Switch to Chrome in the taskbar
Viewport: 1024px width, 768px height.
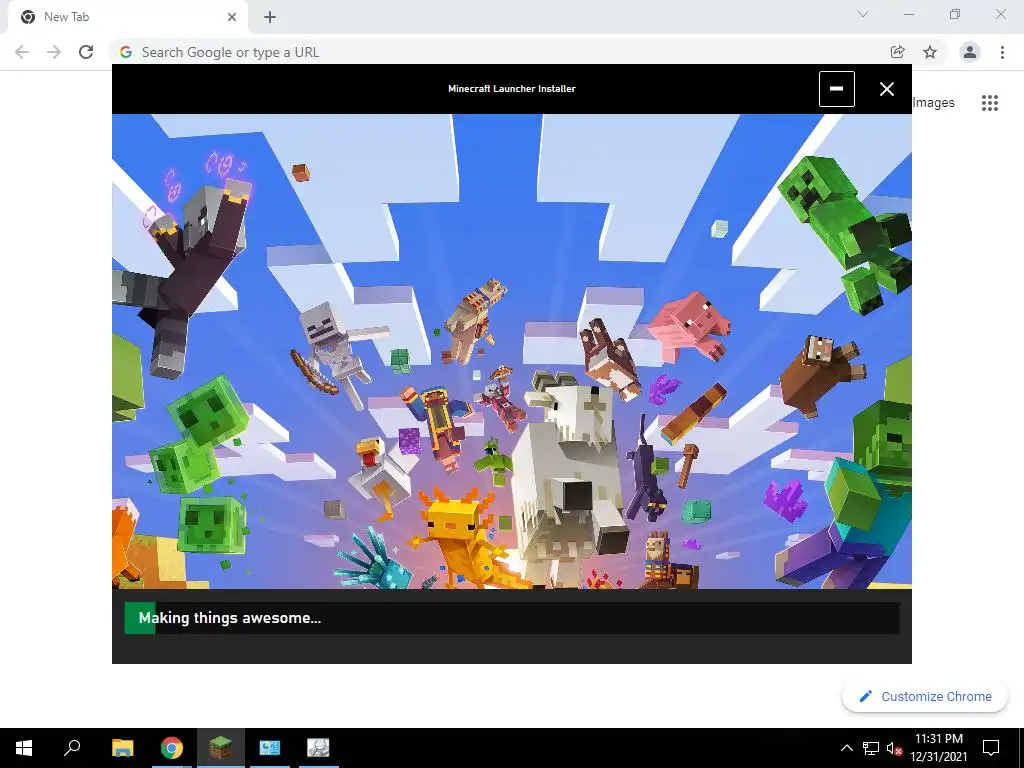point(171,748)
